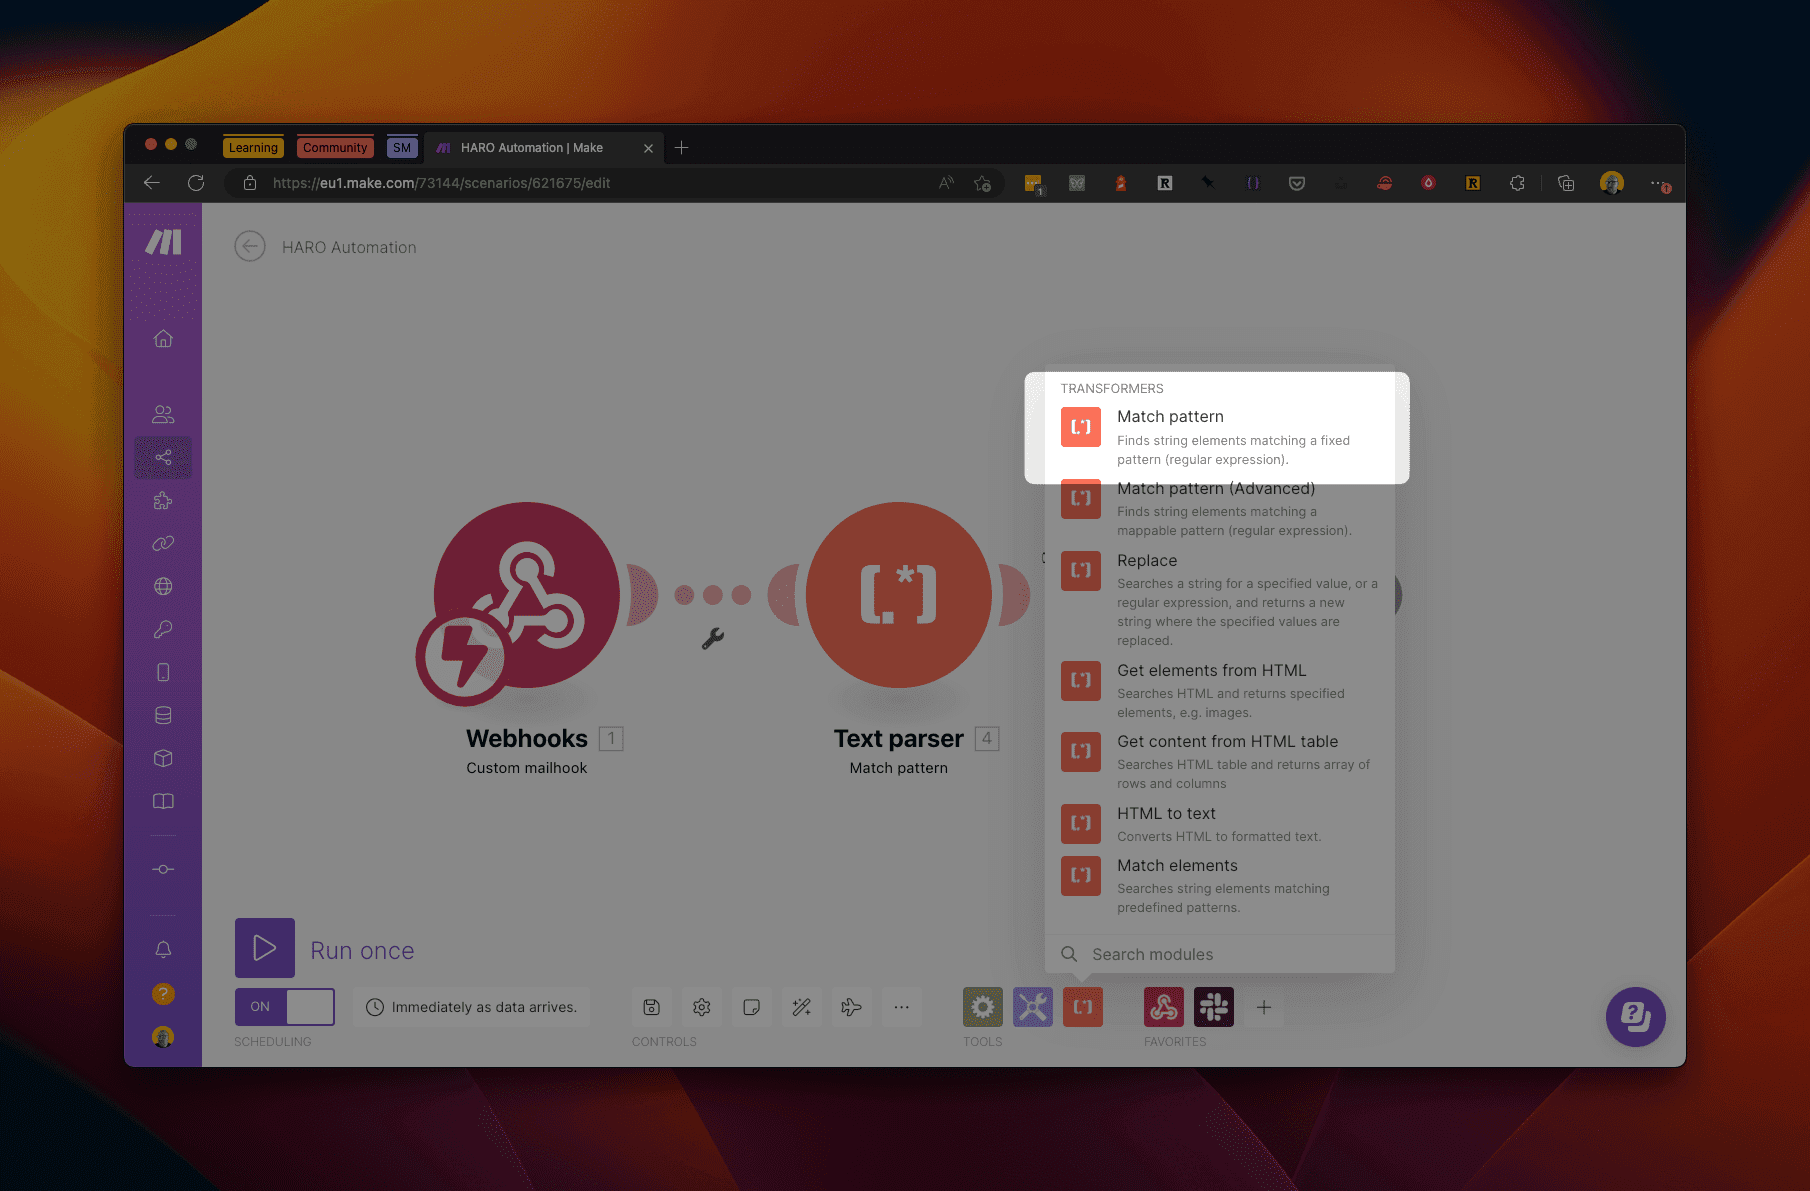Open the browser Collections icon

pyautogui.click(x=1566, y=183)
